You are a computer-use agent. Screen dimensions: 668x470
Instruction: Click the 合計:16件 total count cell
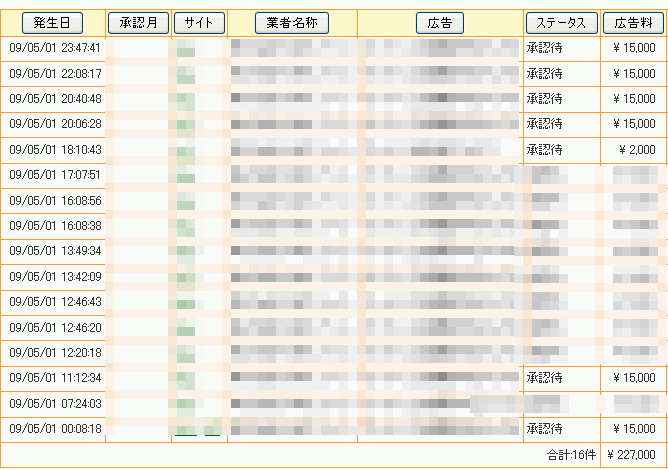[x=571, y=455]
